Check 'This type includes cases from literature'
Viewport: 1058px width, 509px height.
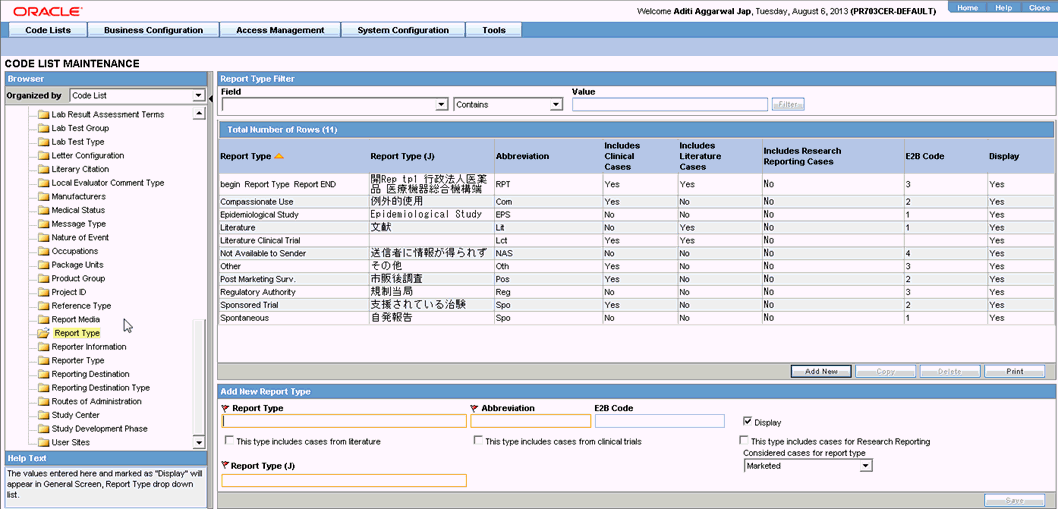[230, 441]
